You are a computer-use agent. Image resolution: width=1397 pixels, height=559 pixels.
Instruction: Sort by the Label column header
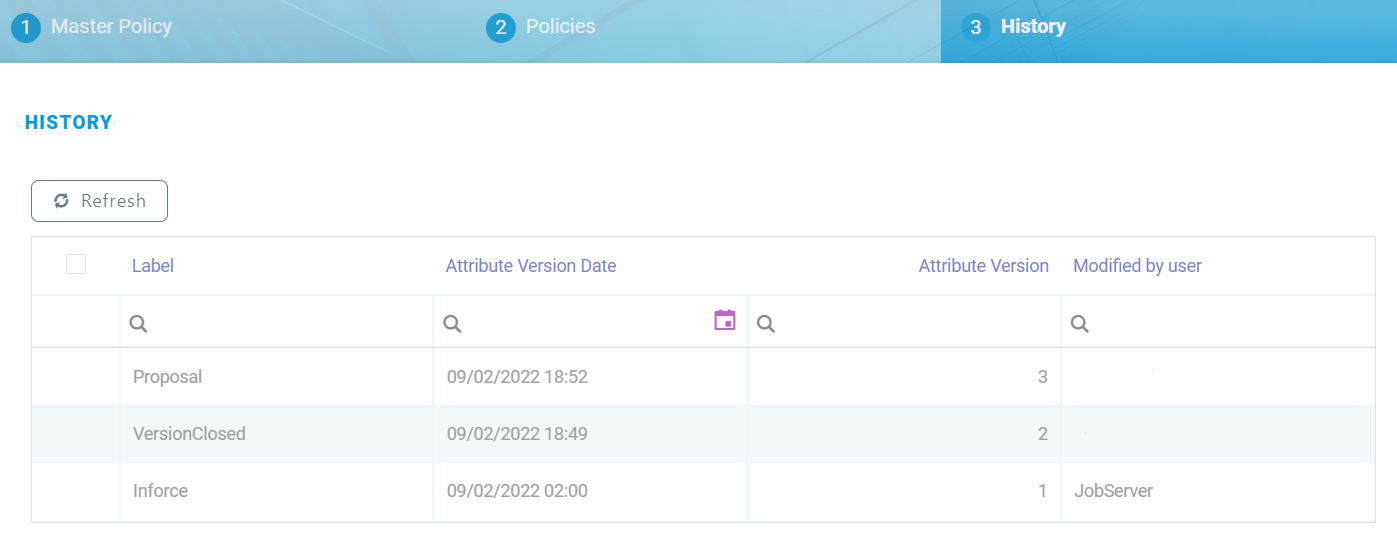[x=153, y=266]
